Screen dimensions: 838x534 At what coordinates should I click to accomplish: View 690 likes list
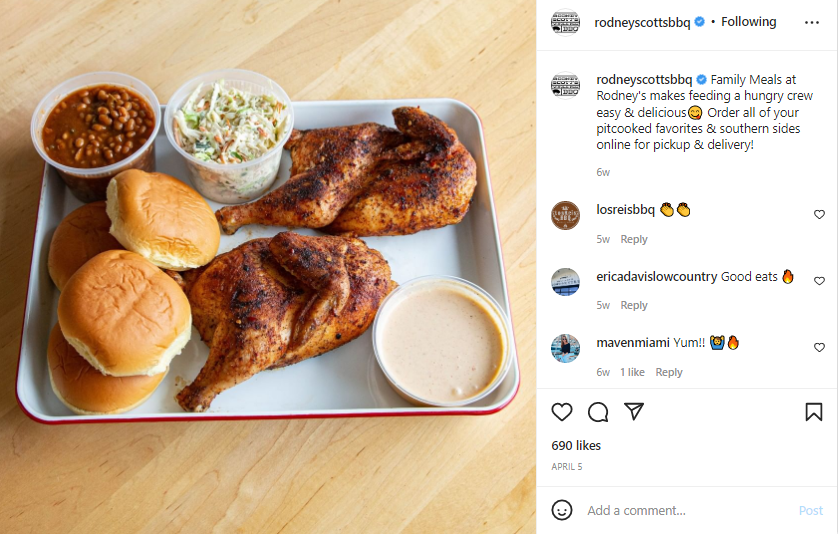576,445
